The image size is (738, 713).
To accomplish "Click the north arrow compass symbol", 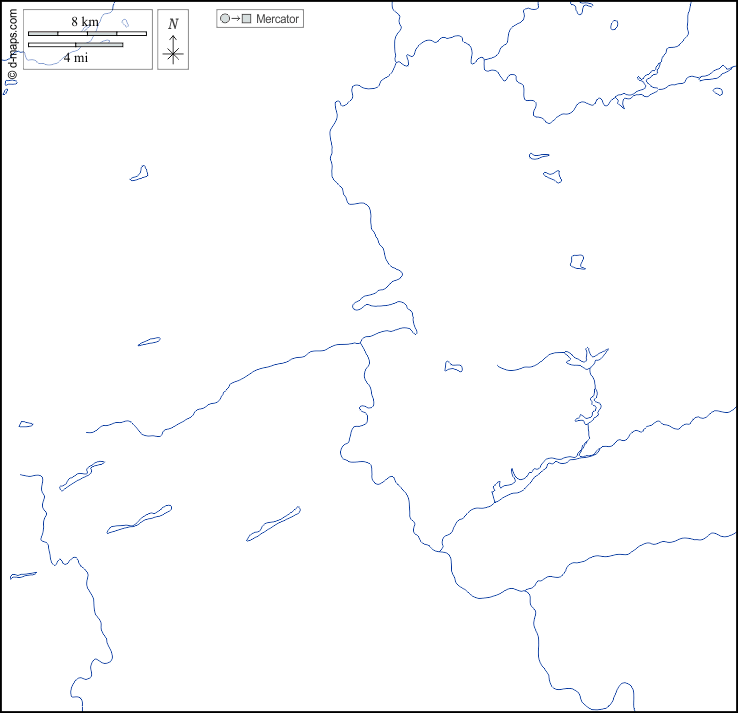I will pyautogui.click(x=173, y=50).
